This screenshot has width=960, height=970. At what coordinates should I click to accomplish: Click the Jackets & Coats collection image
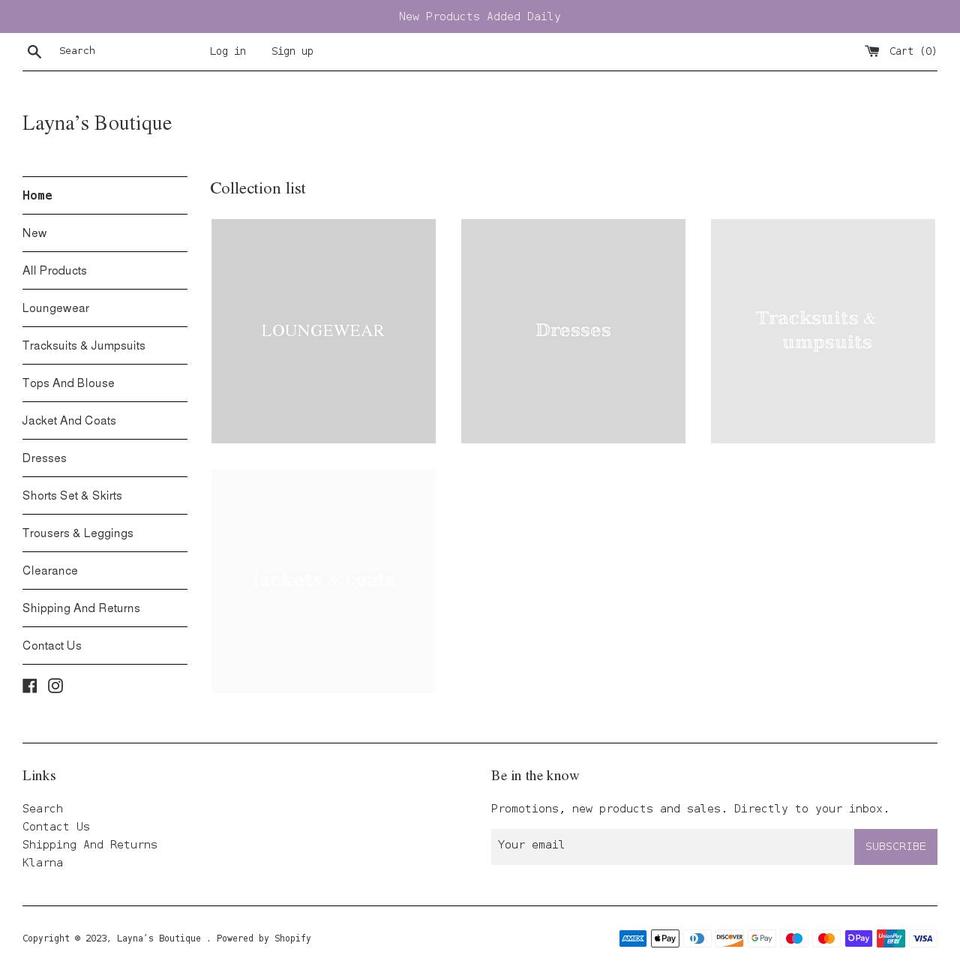(323, 580)
